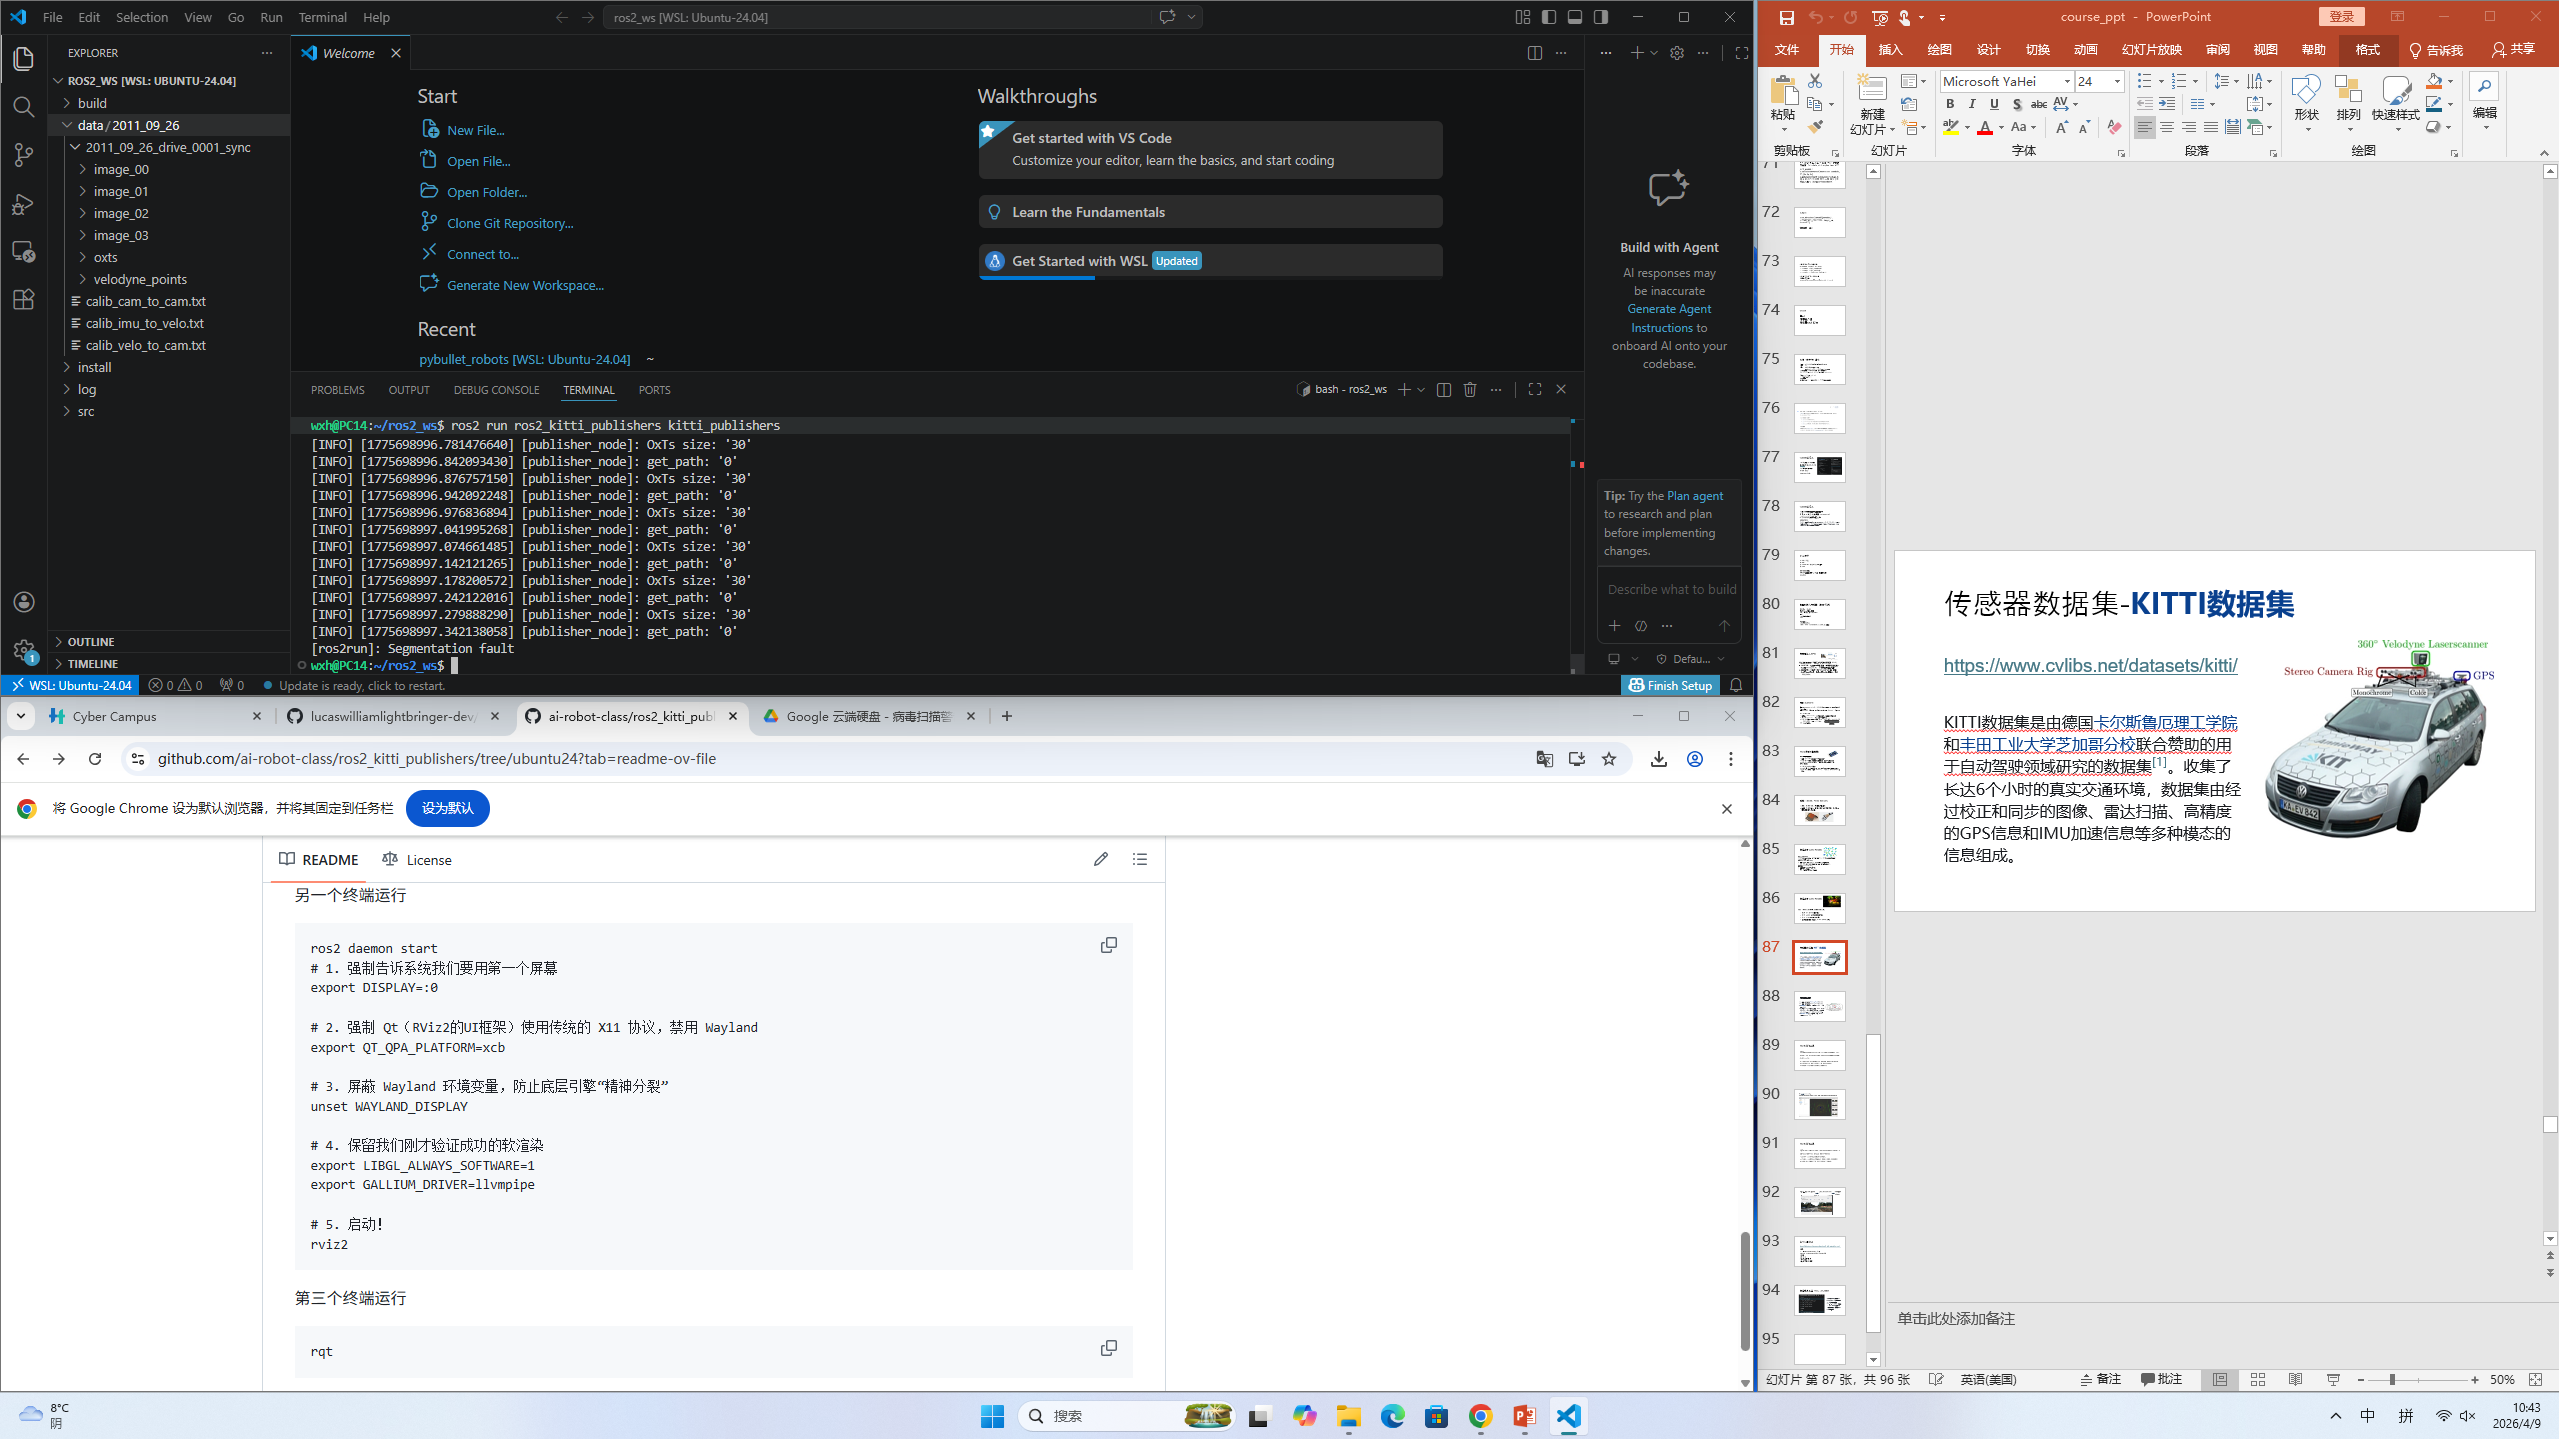Switch to DEBUG CONSOLE panel tab

tap(496, 390)
